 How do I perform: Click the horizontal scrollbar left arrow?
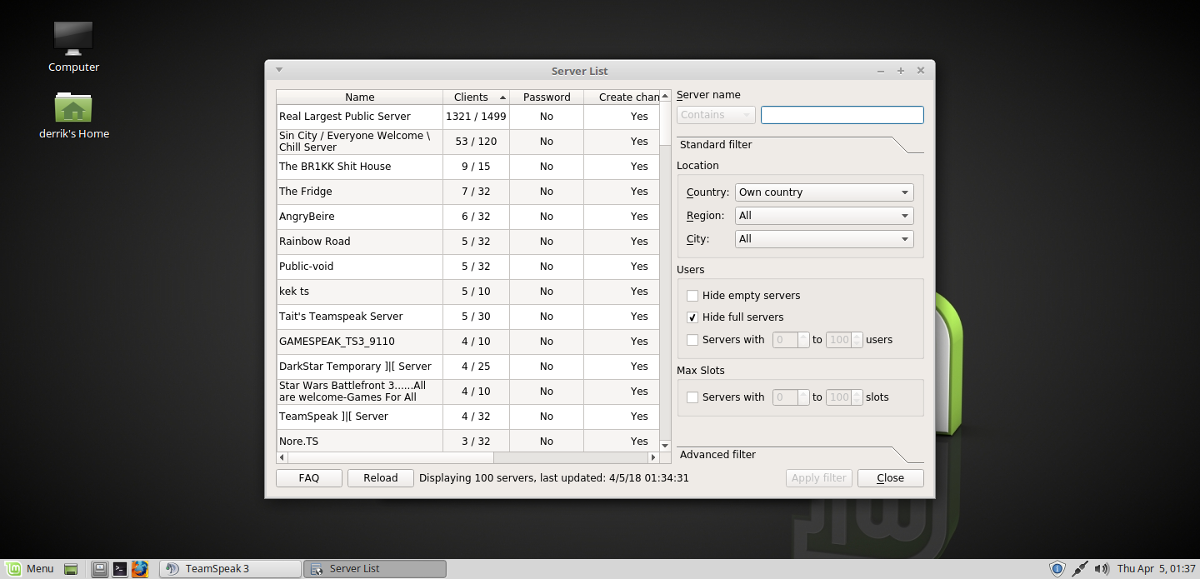coord(283,457)
